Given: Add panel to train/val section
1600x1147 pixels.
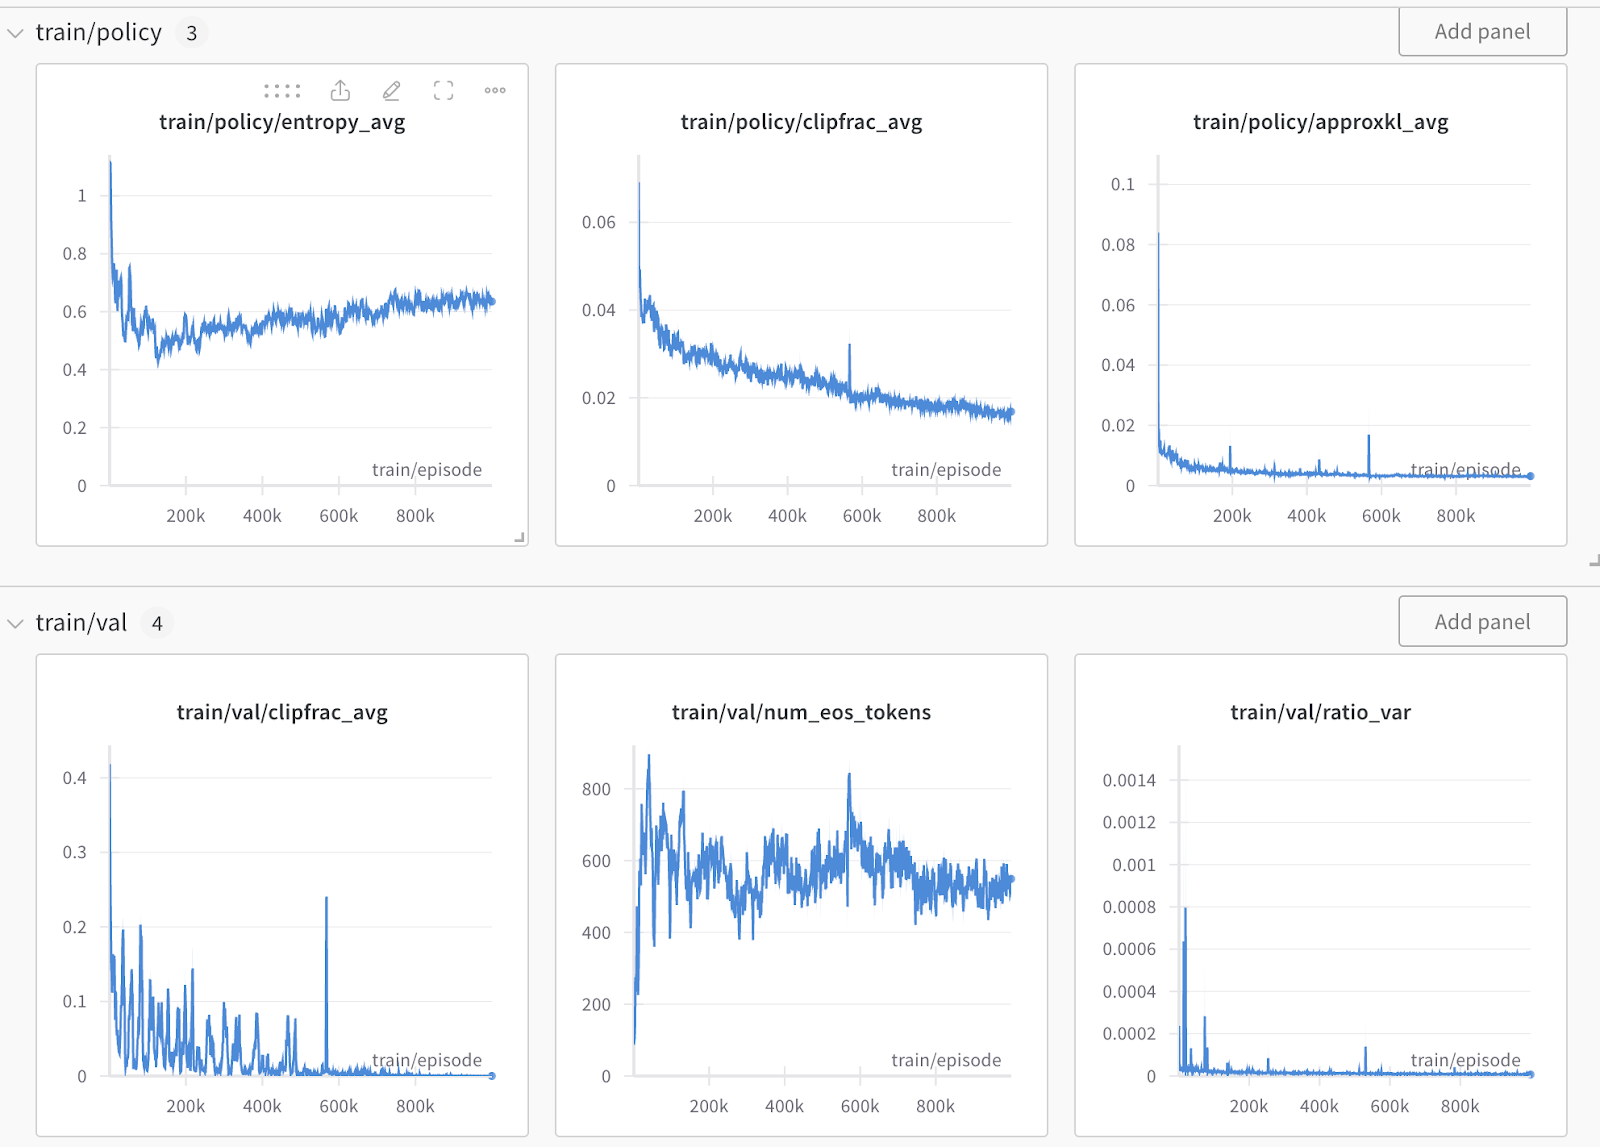Looking at the screenshot, I should coord(1482,622).
